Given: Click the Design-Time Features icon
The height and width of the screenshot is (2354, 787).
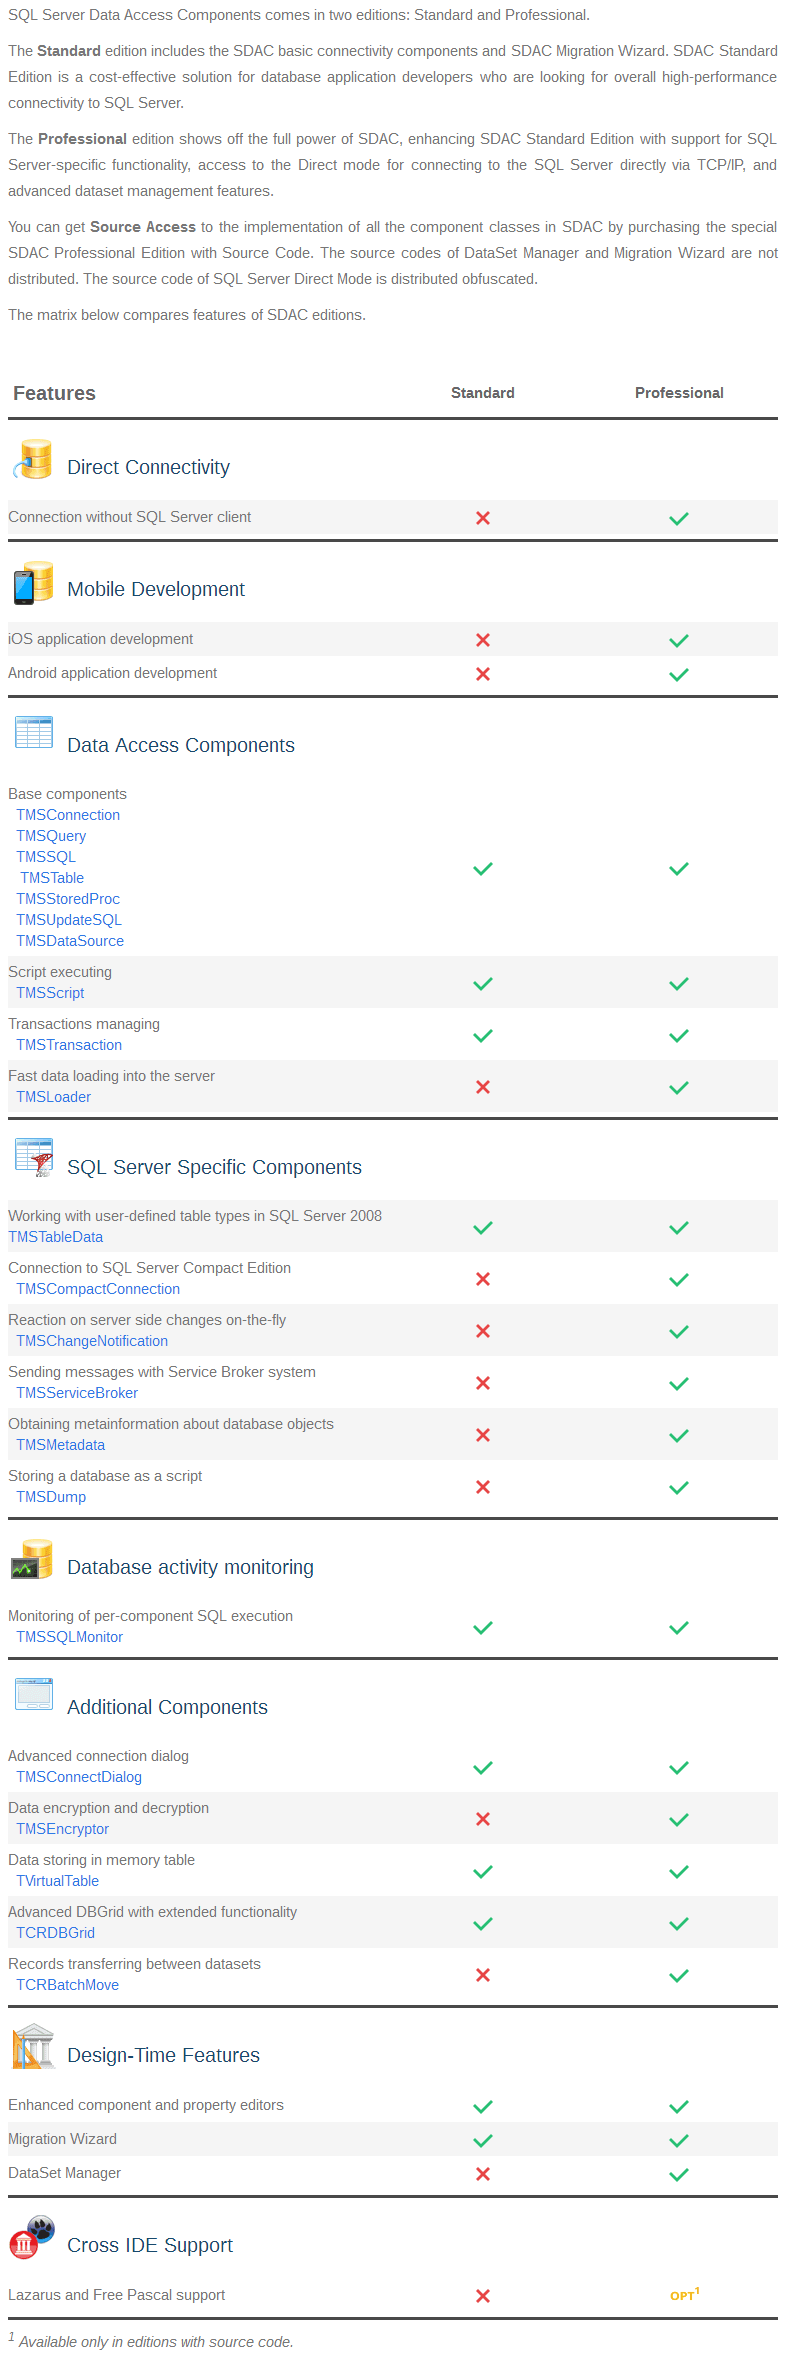Looking at the screenshot, I should (33, 2046).
